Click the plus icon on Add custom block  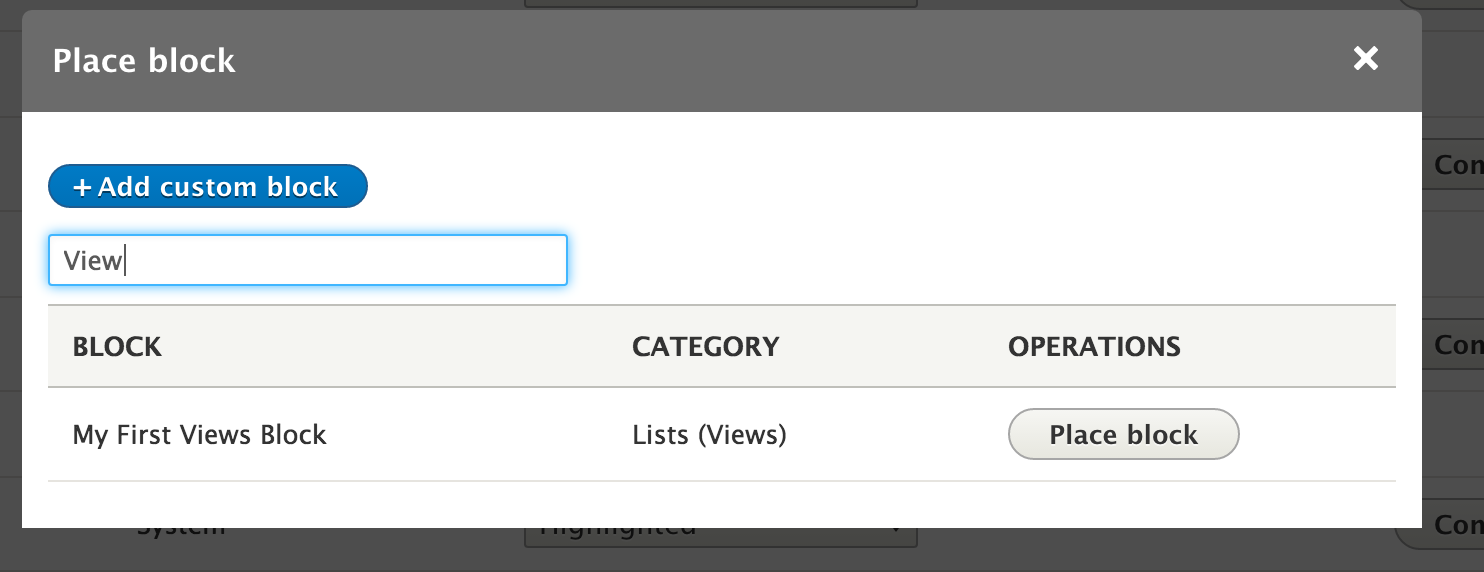pyautogui.click(x=82, y=188)
